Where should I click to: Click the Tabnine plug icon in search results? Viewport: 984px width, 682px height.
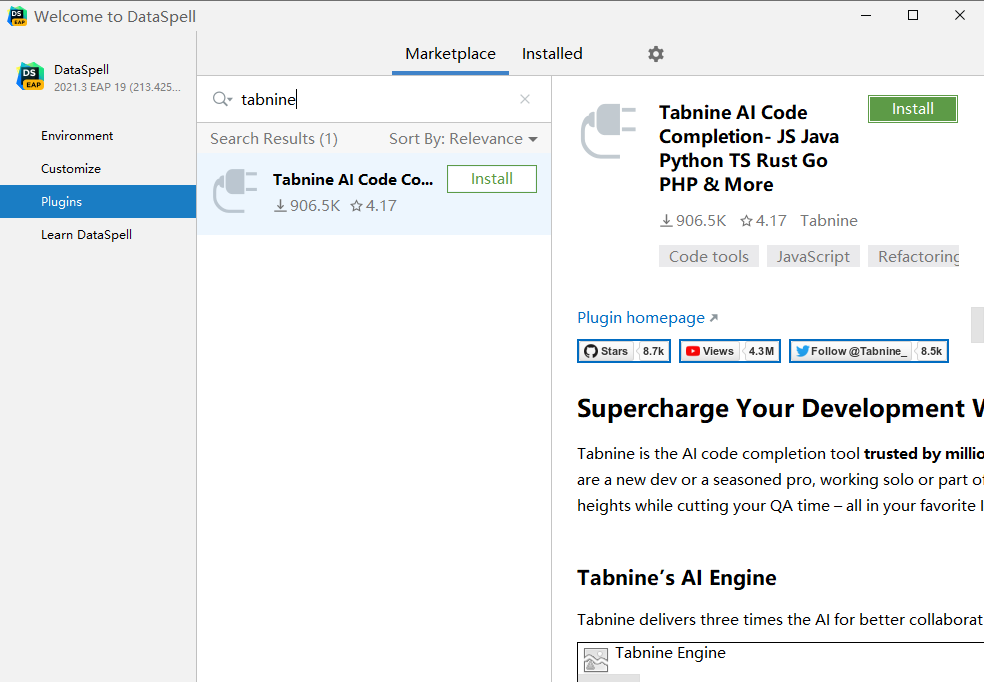coord(235,191)
